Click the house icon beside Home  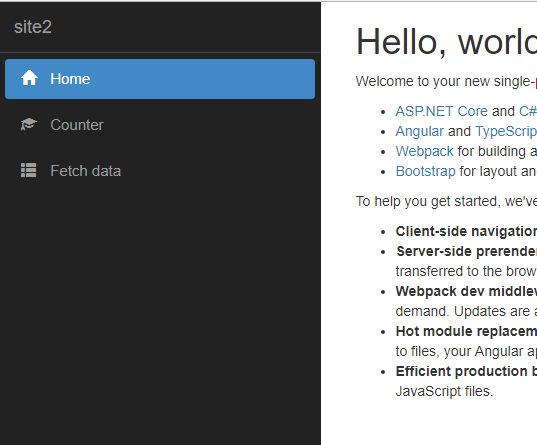(29, 78)
